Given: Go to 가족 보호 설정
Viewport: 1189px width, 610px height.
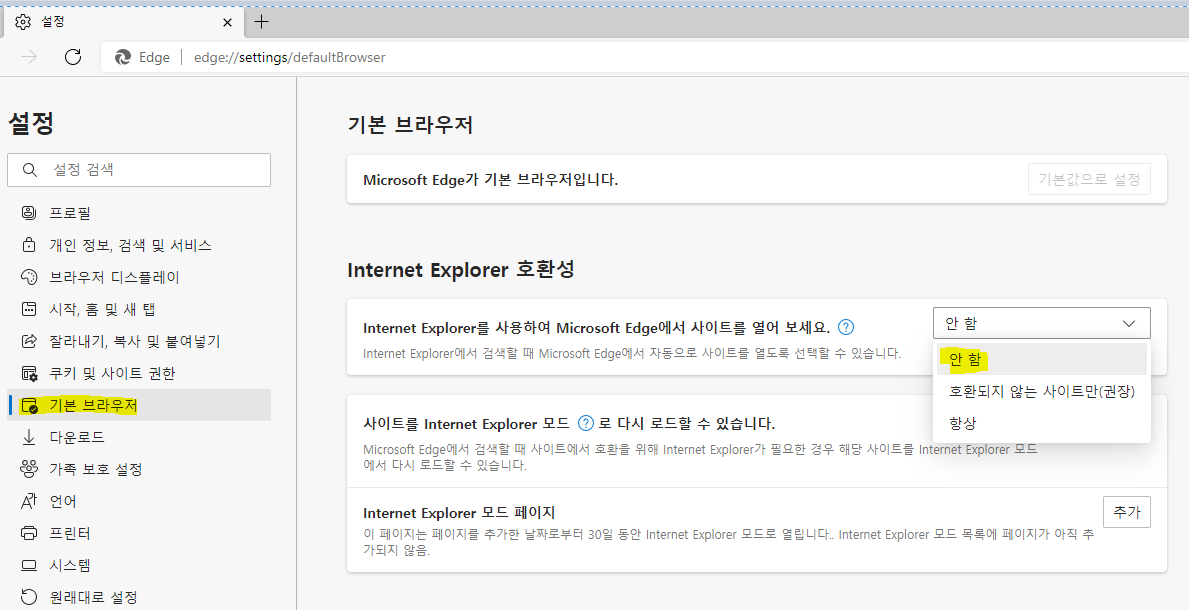Looking at the screenshot, I should click(x=140, y=469).
